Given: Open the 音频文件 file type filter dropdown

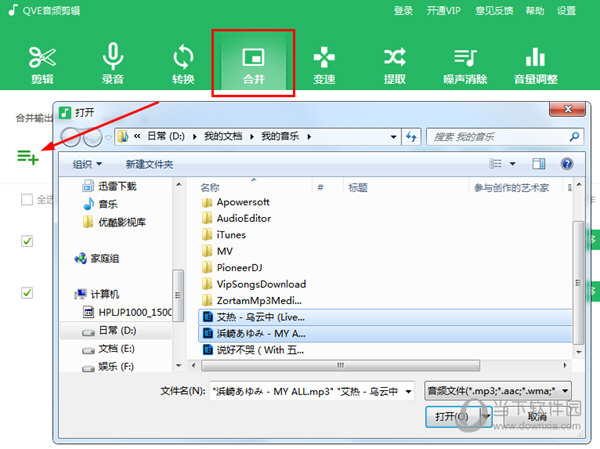Looking at the screenshot, I should pos(498,391).
